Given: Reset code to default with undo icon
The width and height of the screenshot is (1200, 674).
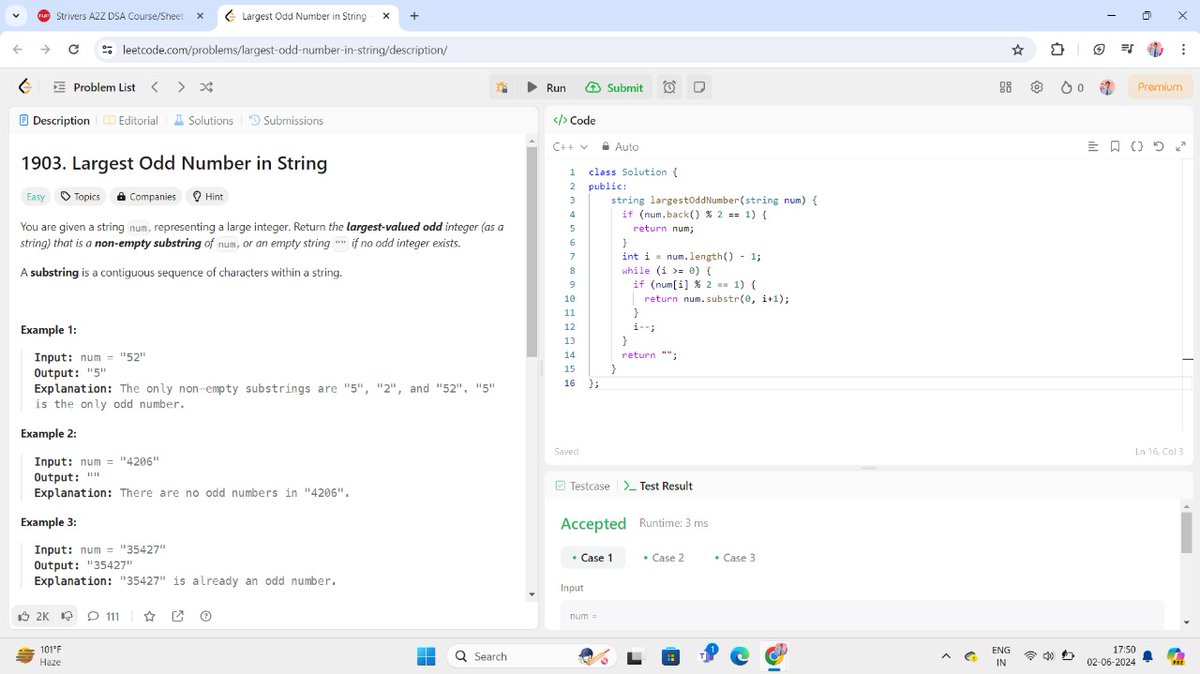Looking at the screenshot, I should tap(1159, 147).
